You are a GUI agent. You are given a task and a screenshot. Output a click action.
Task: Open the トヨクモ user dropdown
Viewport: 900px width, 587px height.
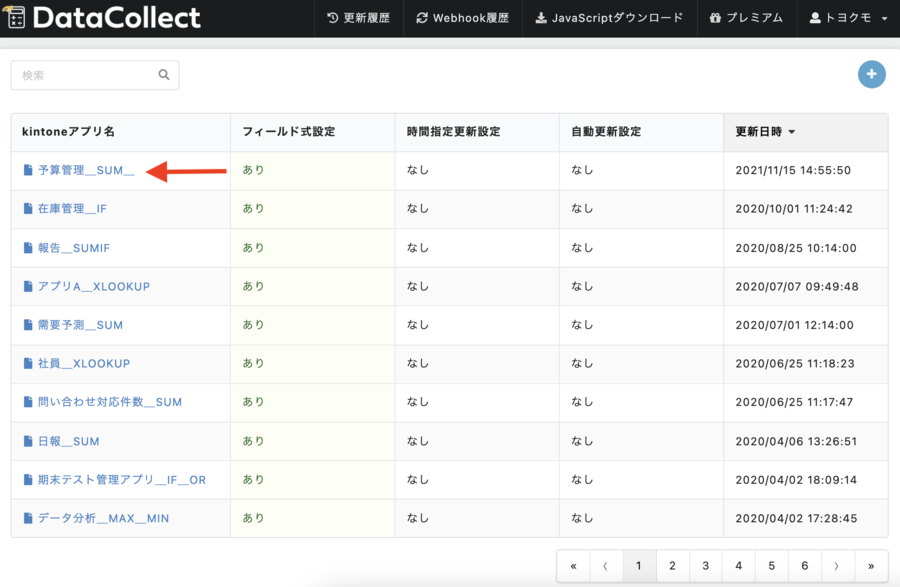848,18
